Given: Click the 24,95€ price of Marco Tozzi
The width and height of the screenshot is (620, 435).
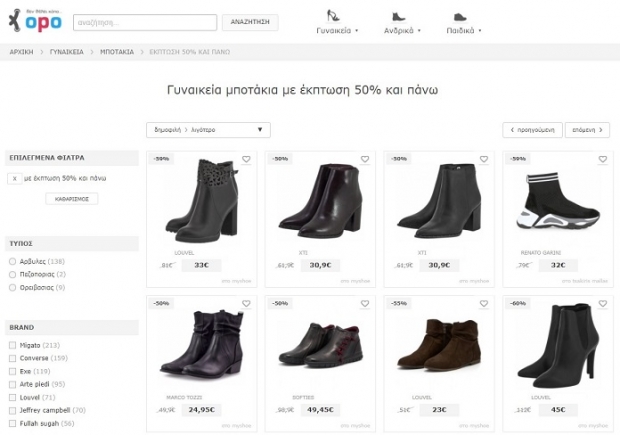Looking at the screenshot, I should coord(202,410).
